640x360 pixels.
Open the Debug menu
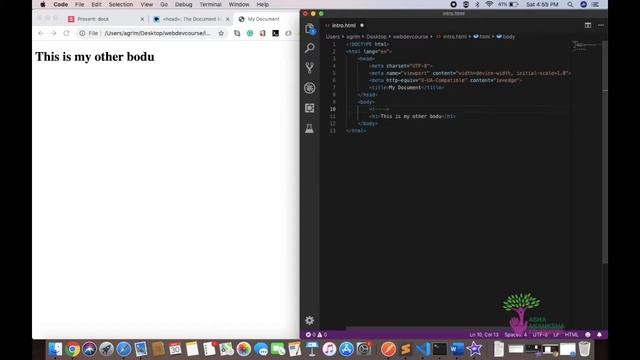(184, 4)
